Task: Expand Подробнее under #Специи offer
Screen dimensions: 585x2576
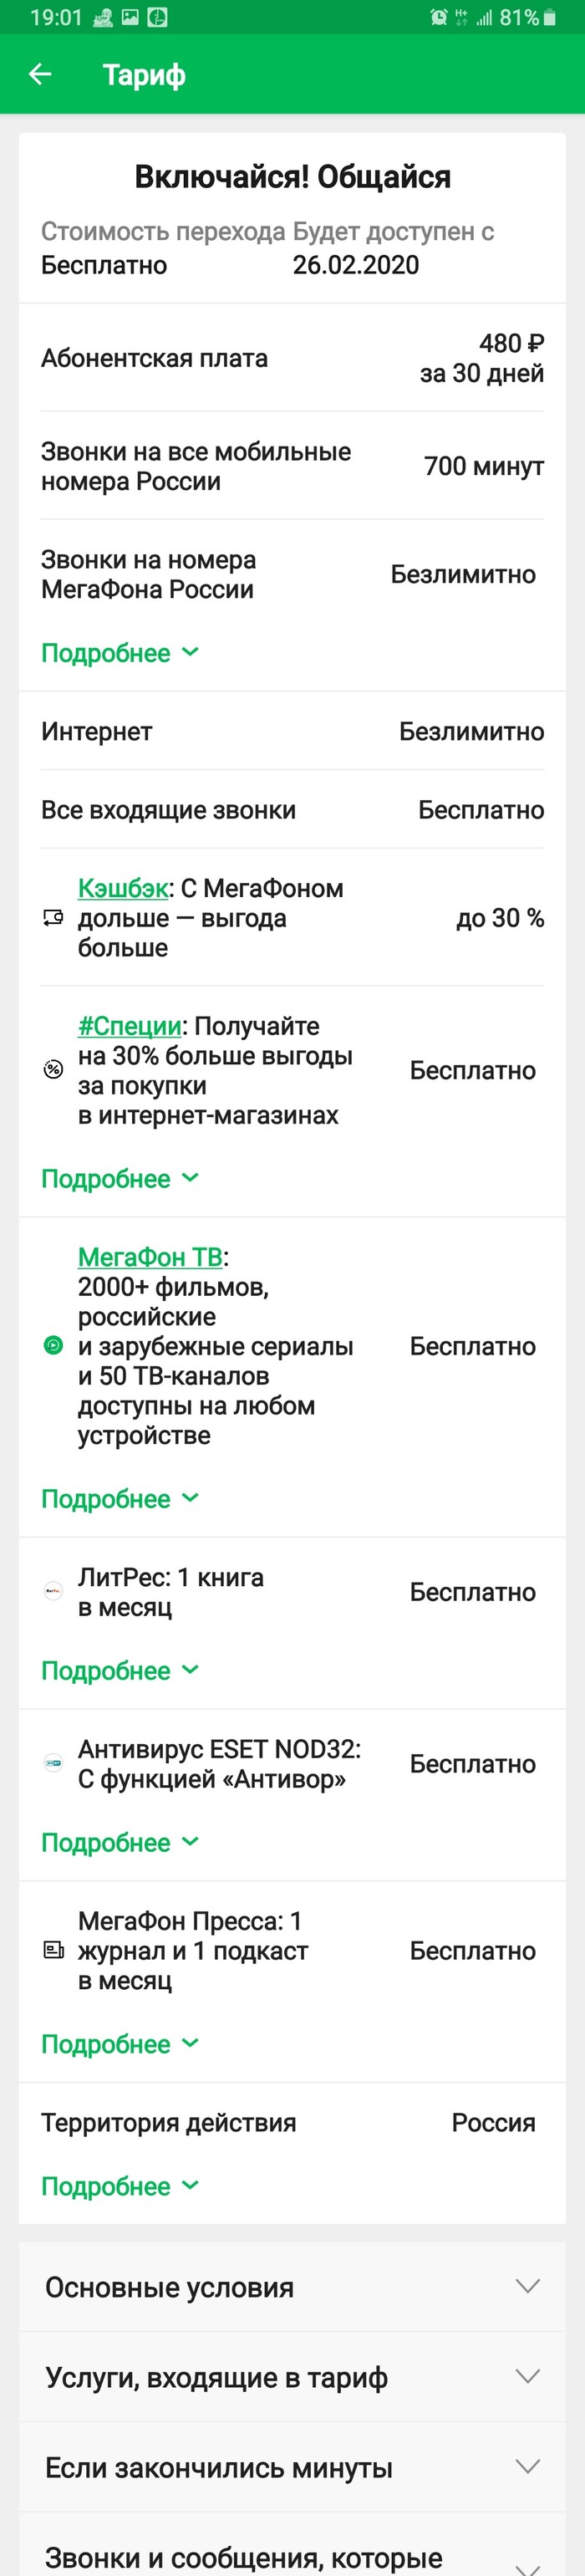Action: tap(120, 1179)
